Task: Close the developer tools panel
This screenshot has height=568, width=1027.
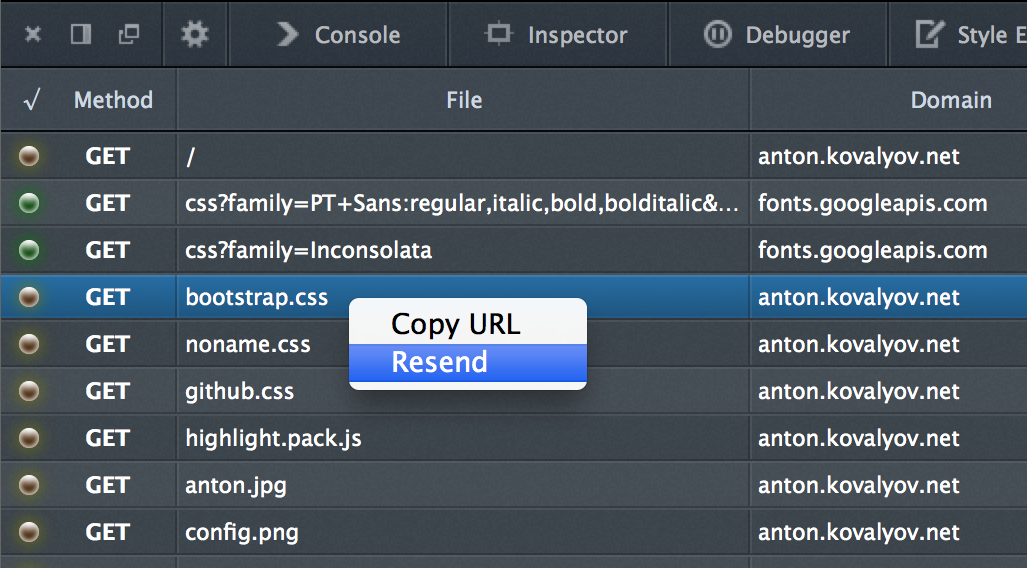Action: [x=33, y=35]
